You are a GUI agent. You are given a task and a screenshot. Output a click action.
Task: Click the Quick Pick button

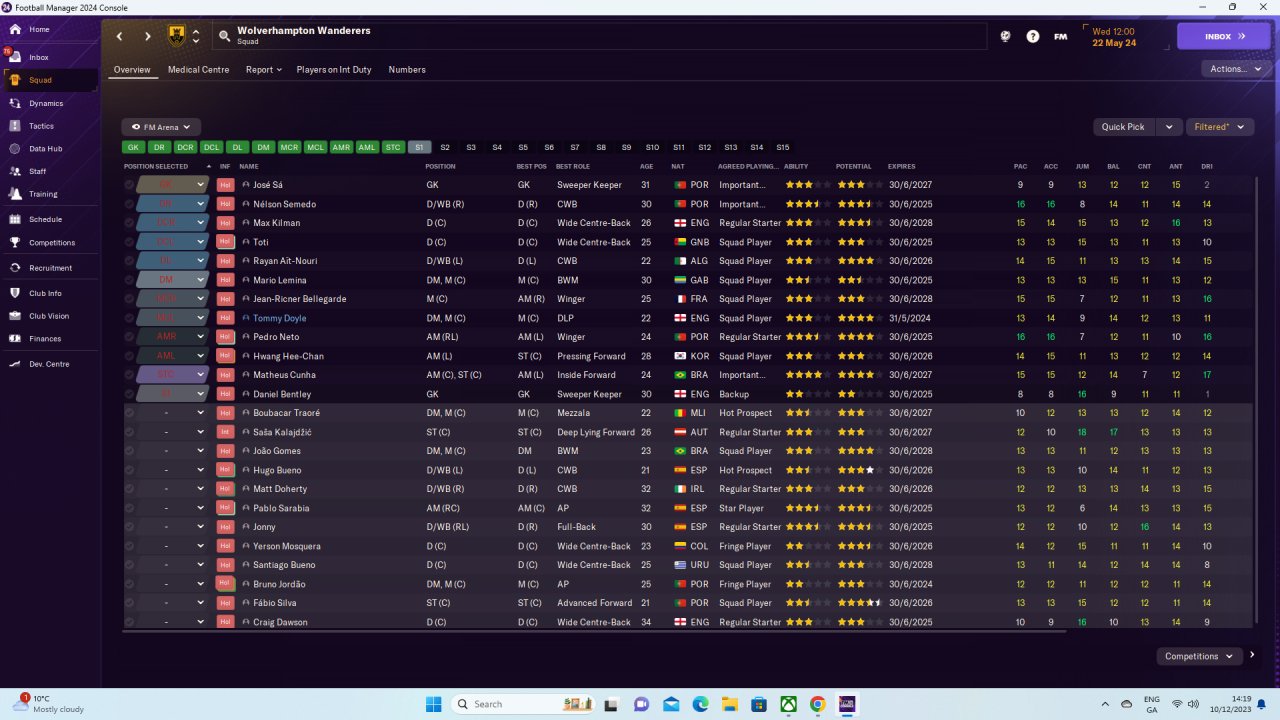click(x=1123, y=127)
